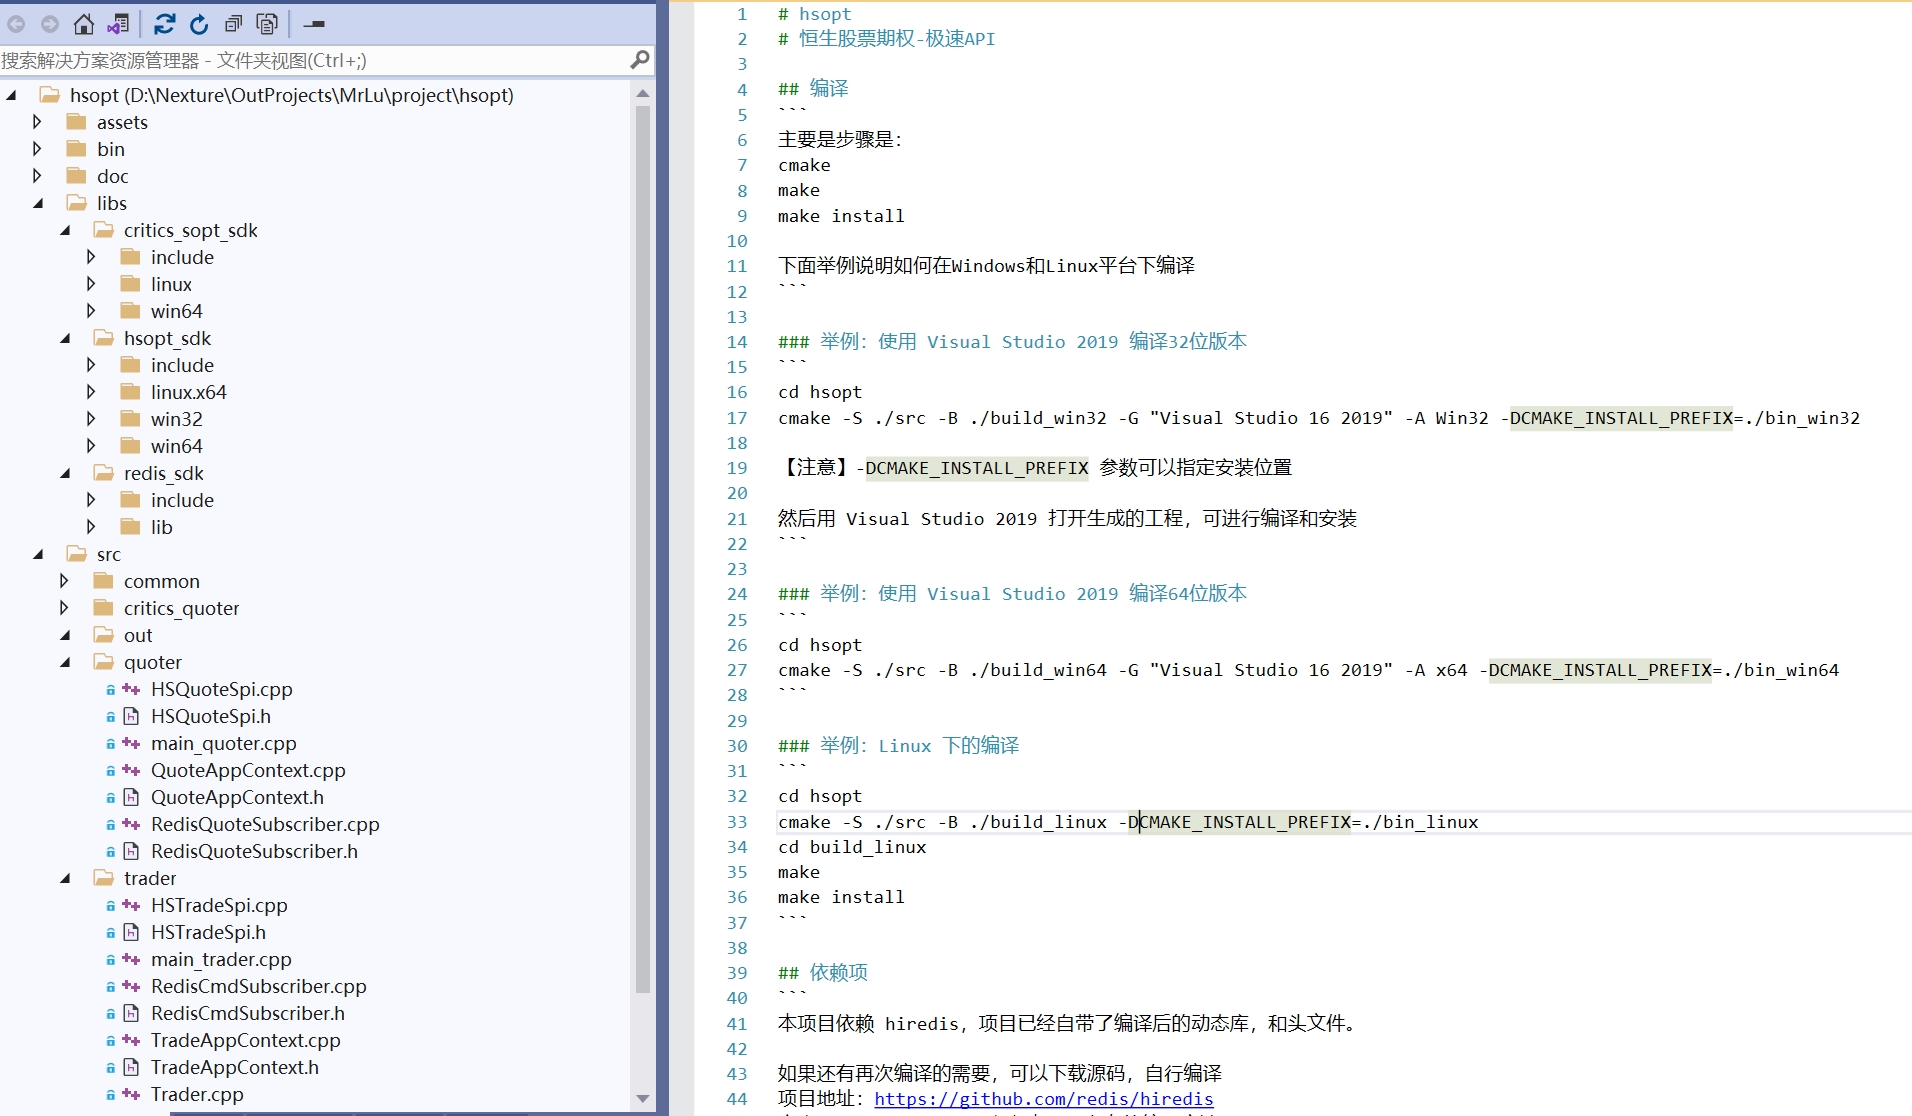Click the Forward navigation arrow in Solution Explorer

(x=50, y=24)
